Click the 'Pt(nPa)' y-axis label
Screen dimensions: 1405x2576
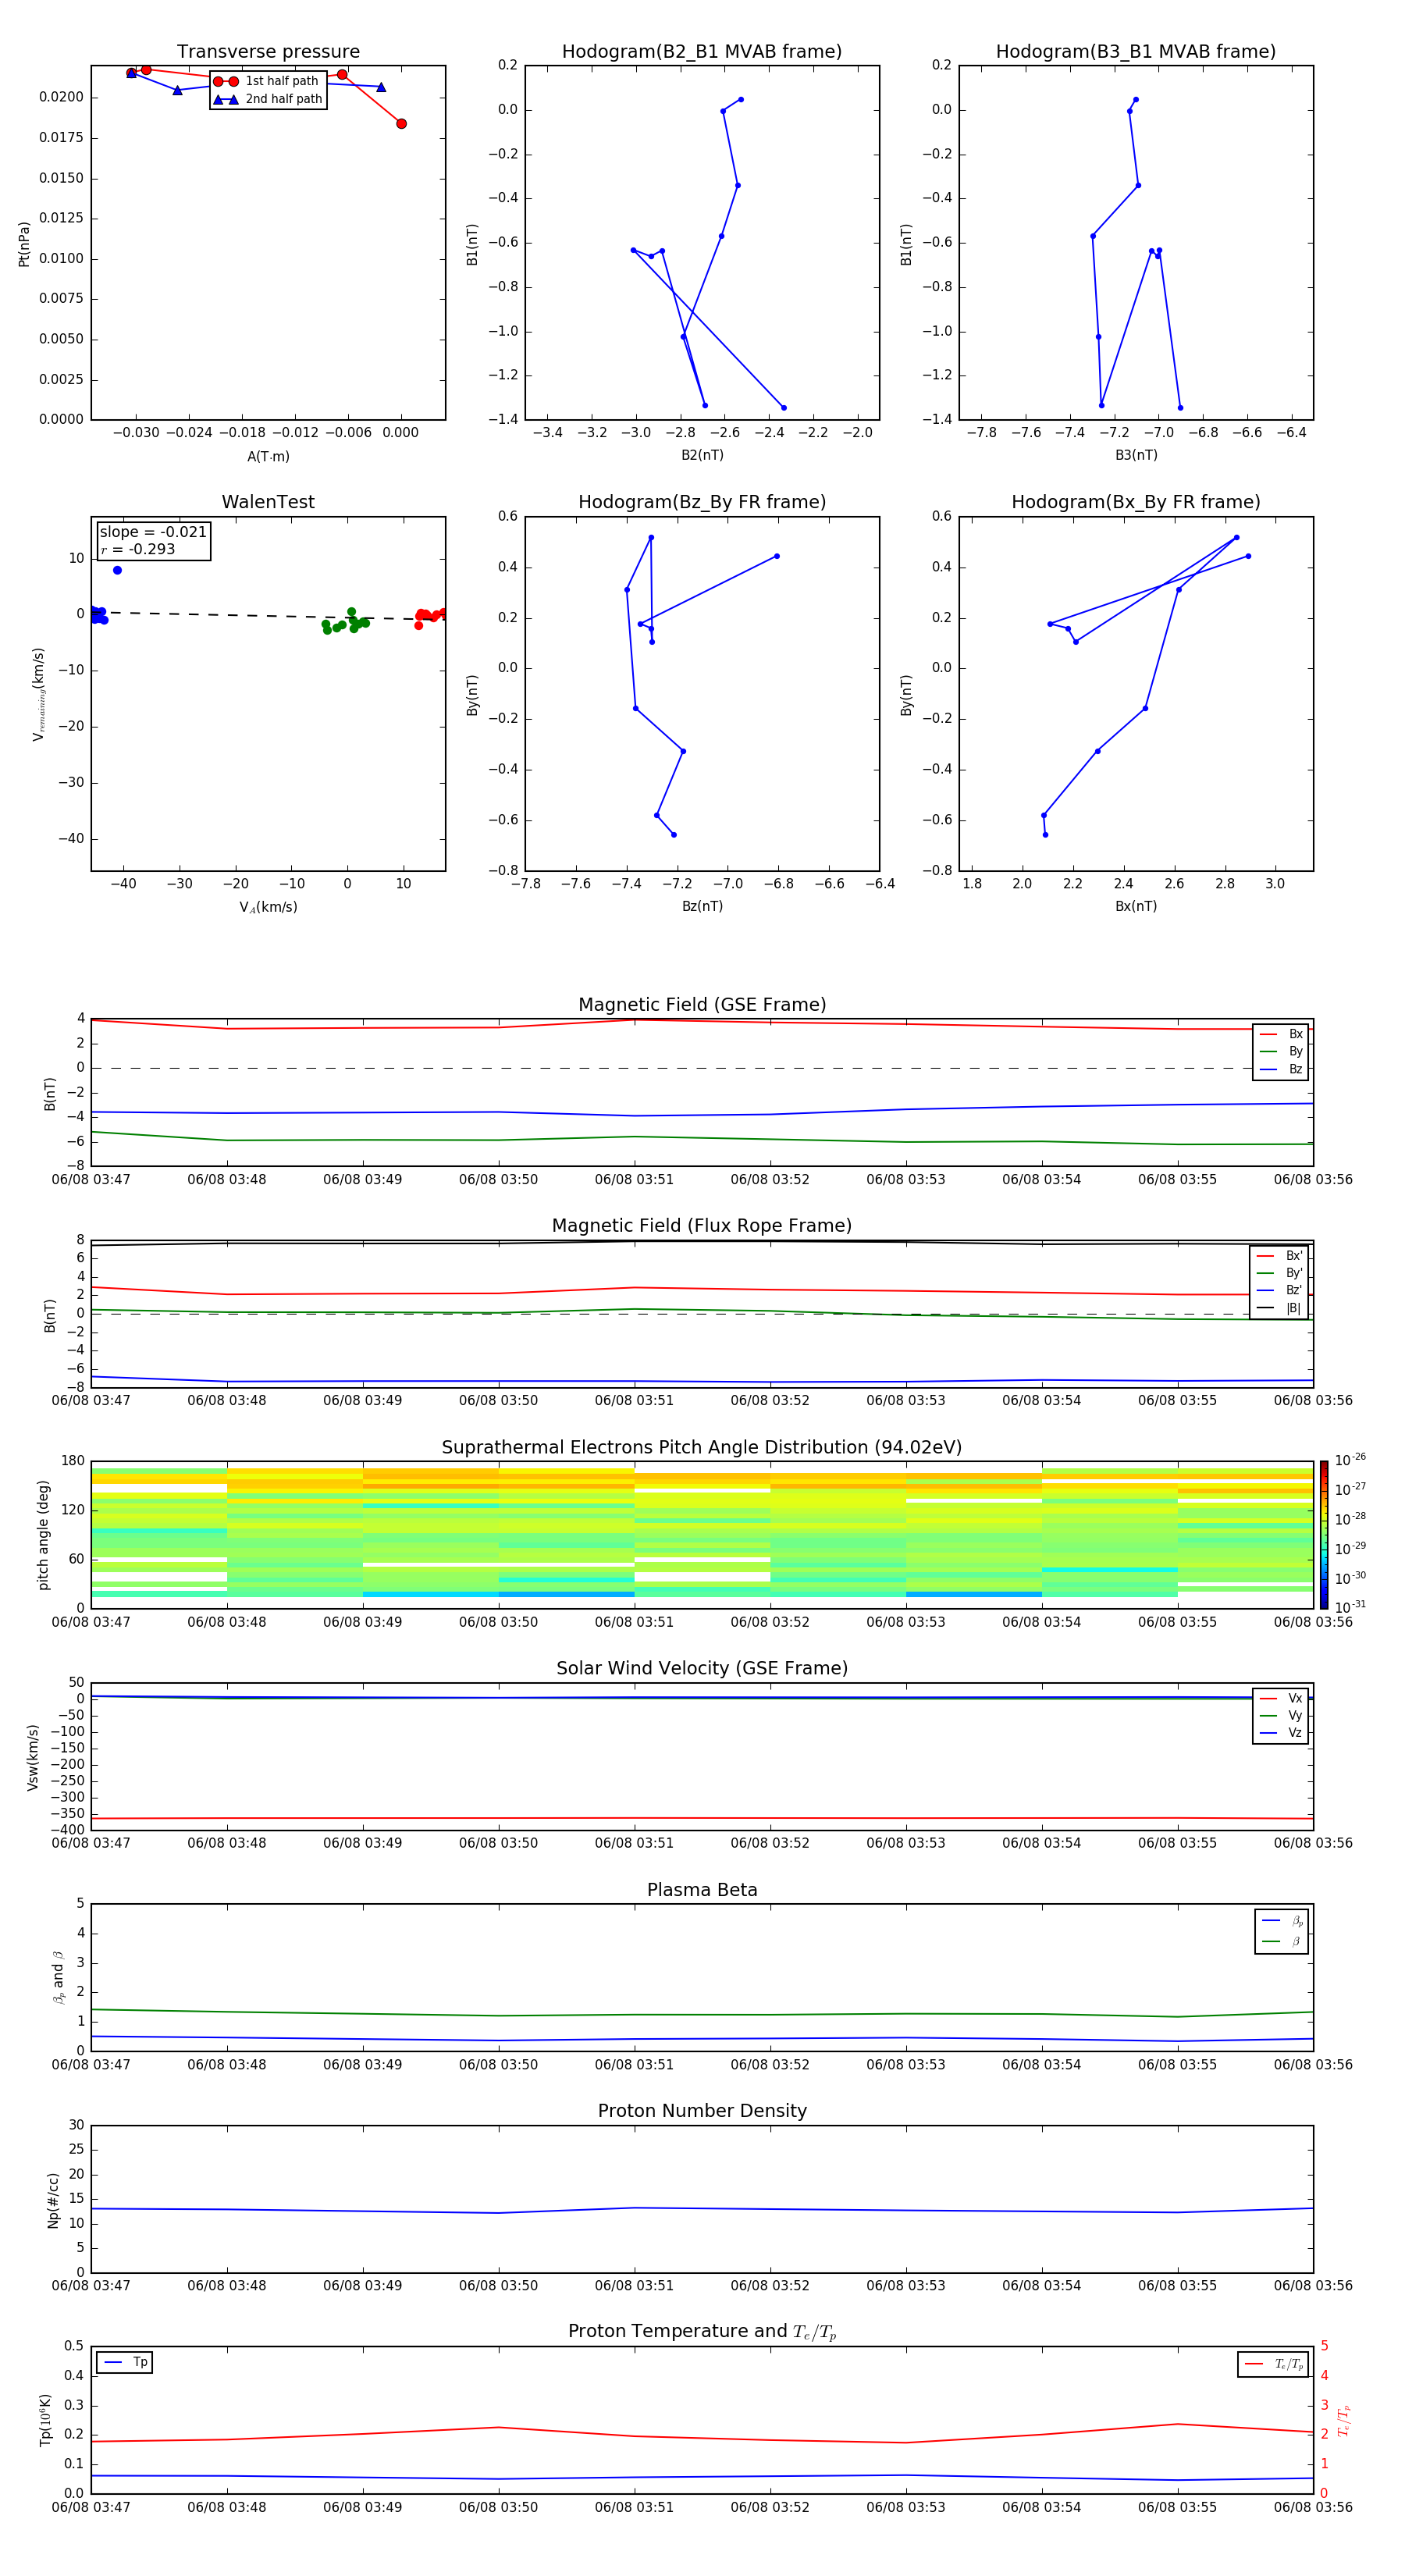(24, 244)
